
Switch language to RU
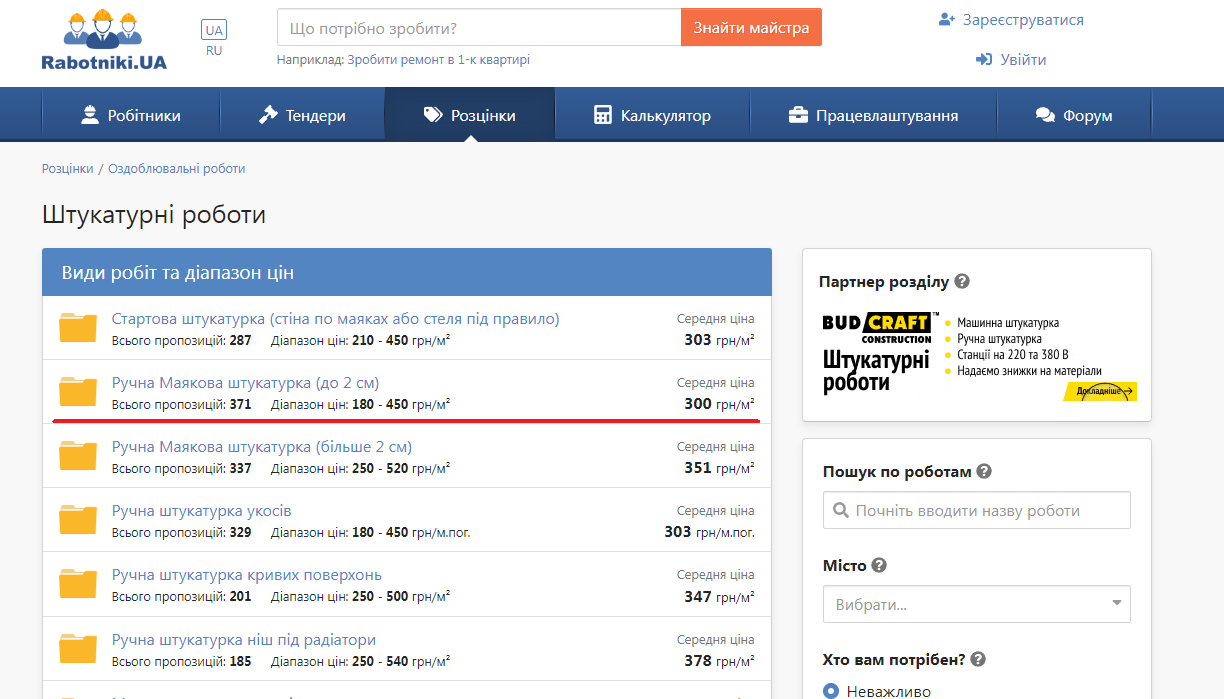pyautogui.click(x=214, y=50)
